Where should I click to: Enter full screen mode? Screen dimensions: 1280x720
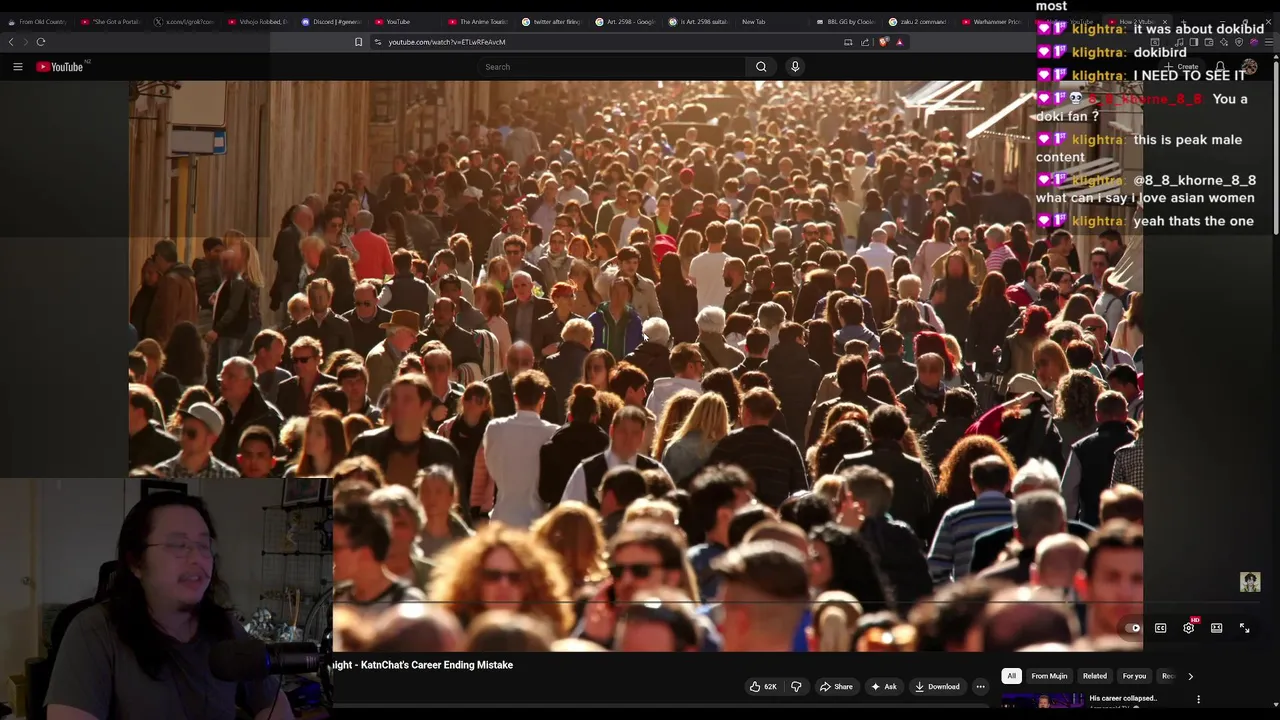pos(1245,628)
